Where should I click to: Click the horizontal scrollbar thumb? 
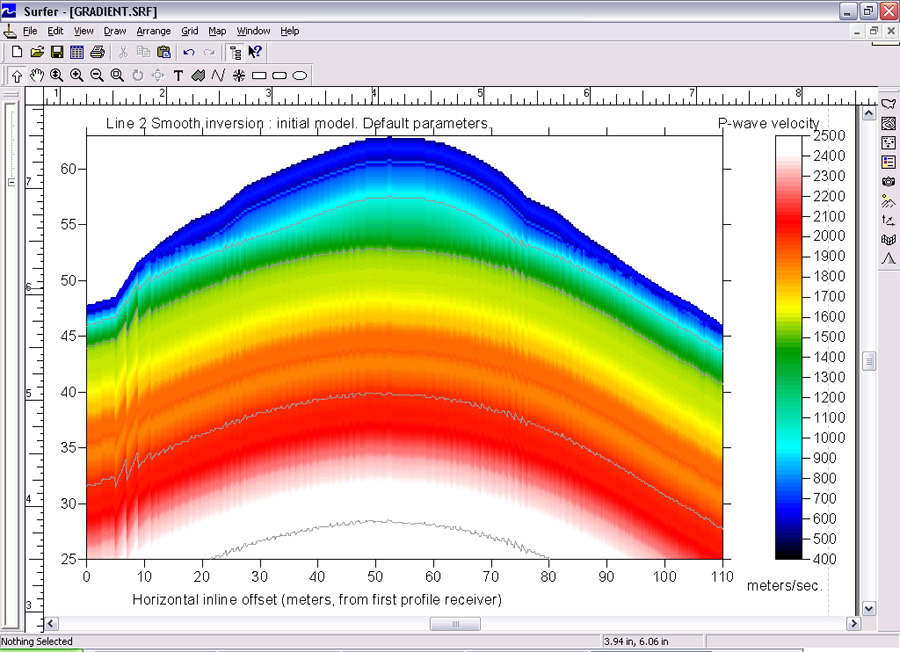(455, 624)
